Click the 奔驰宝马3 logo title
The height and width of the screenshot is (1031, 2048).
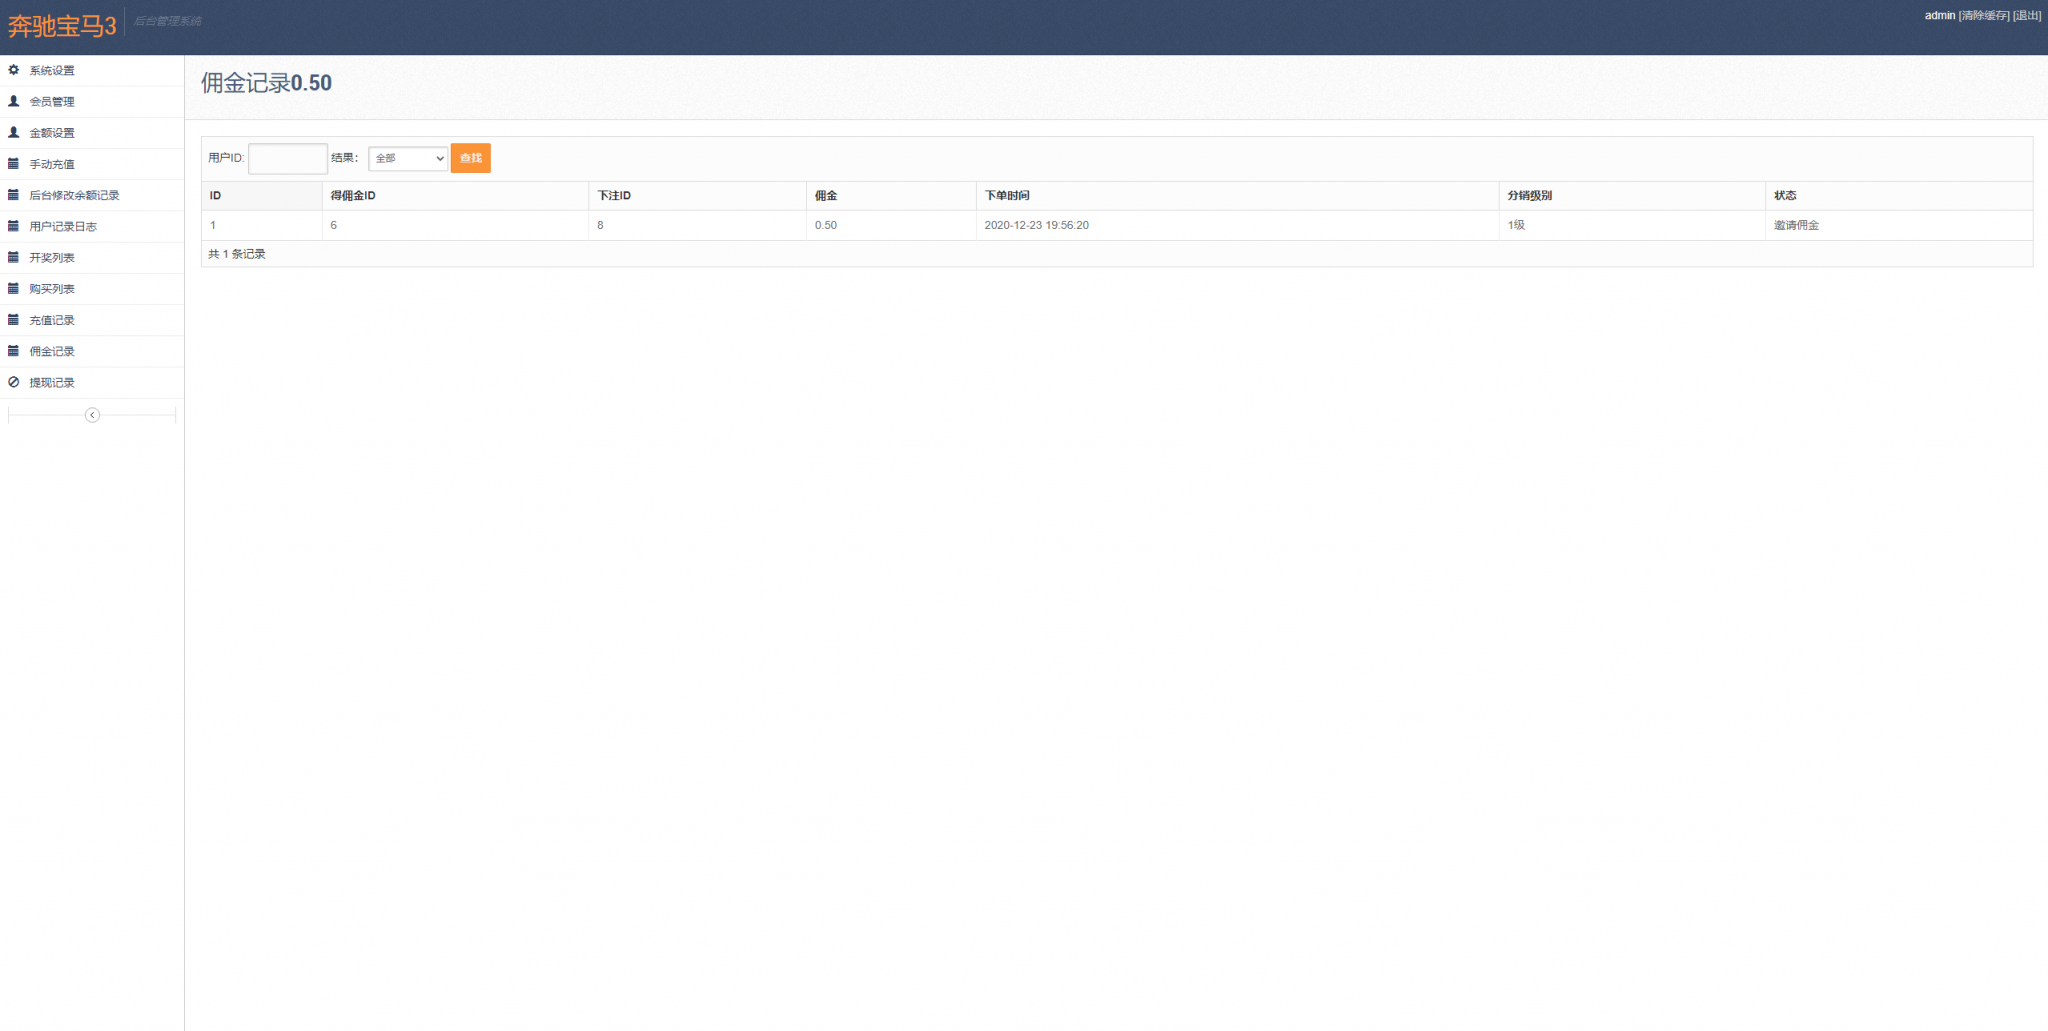[x=62, y=26]
